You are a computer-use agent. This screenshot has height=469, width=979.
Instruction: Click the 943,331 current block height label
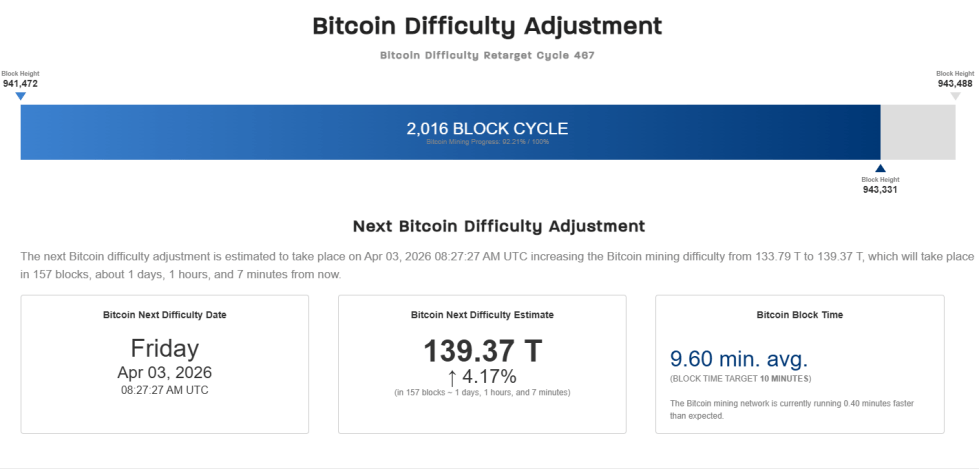point(880,188)
